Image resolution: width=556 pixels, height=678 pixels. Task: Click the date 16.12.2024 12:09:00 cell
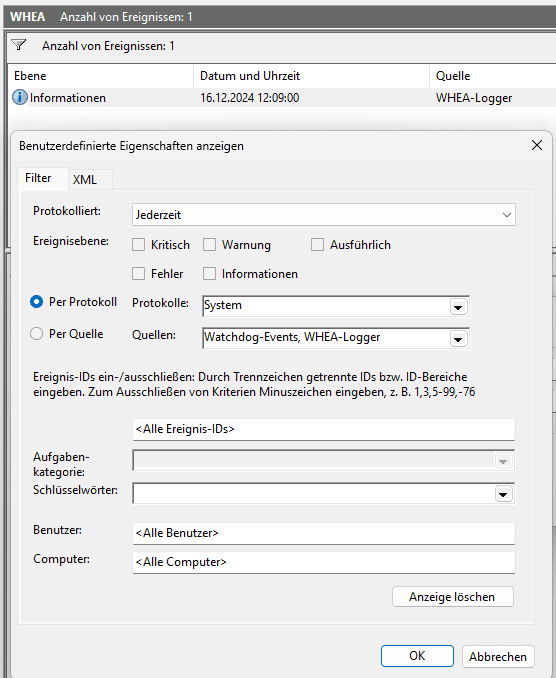point(249,98)
